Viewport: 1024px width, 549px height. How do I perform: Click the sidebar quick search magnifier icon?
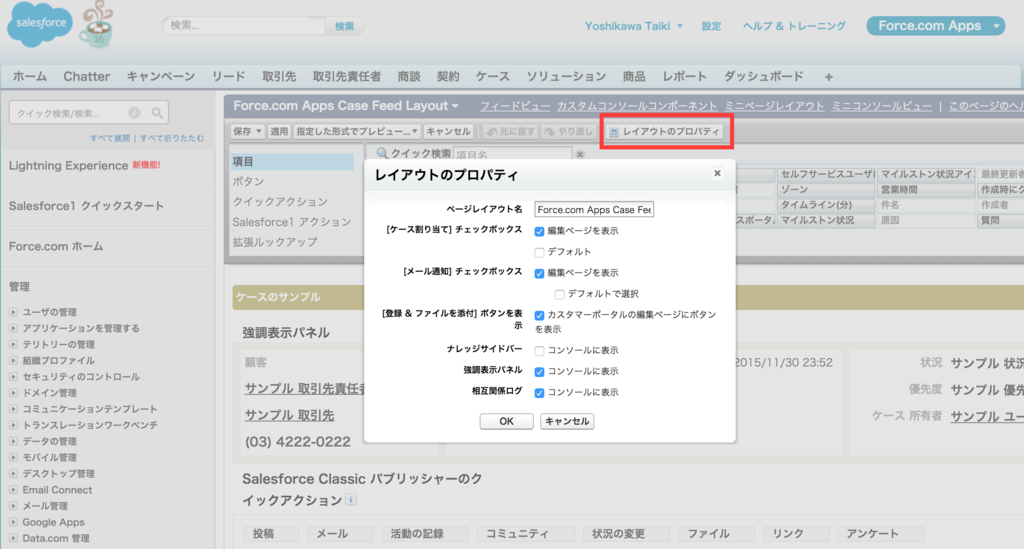tap(157, 113)
